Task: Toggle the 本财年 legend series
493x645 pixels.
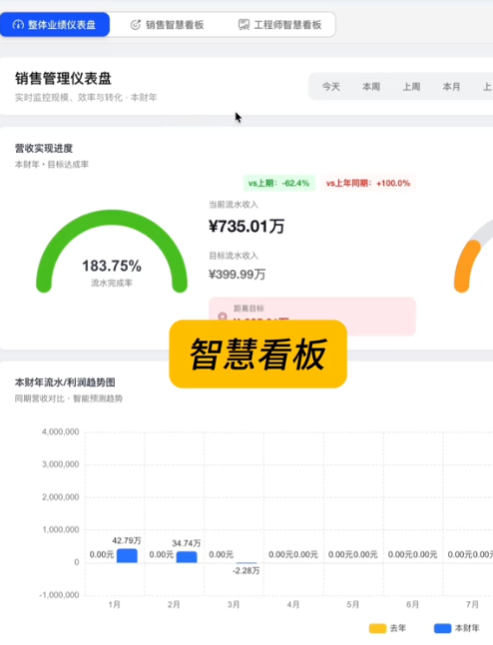Action: point(456,628)
